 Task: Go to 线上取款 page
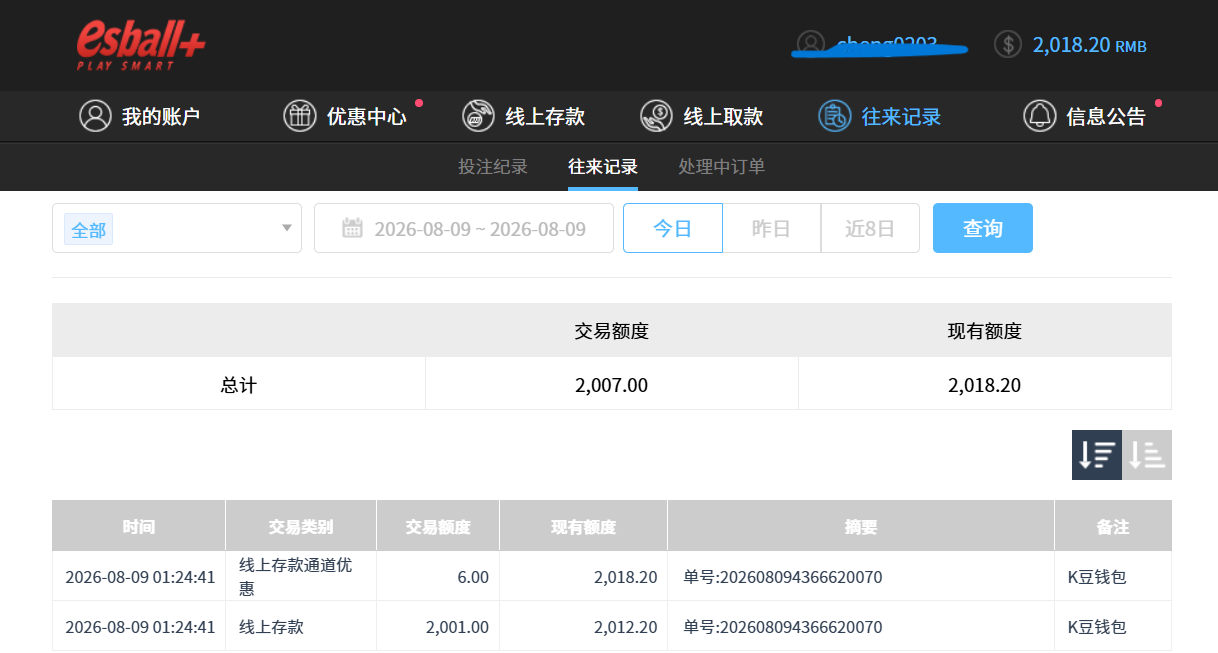pyautogui.click(x=723, y=116)
